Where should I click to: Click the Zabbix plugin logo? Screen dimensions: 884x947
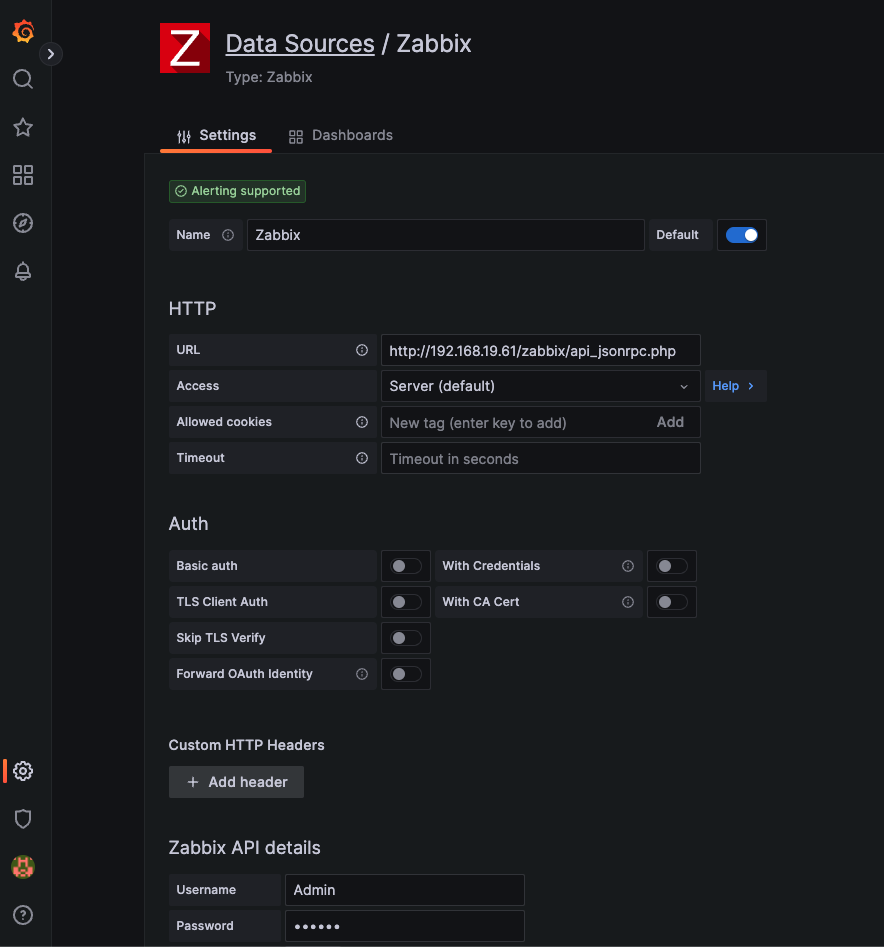(x=185, y=48)
